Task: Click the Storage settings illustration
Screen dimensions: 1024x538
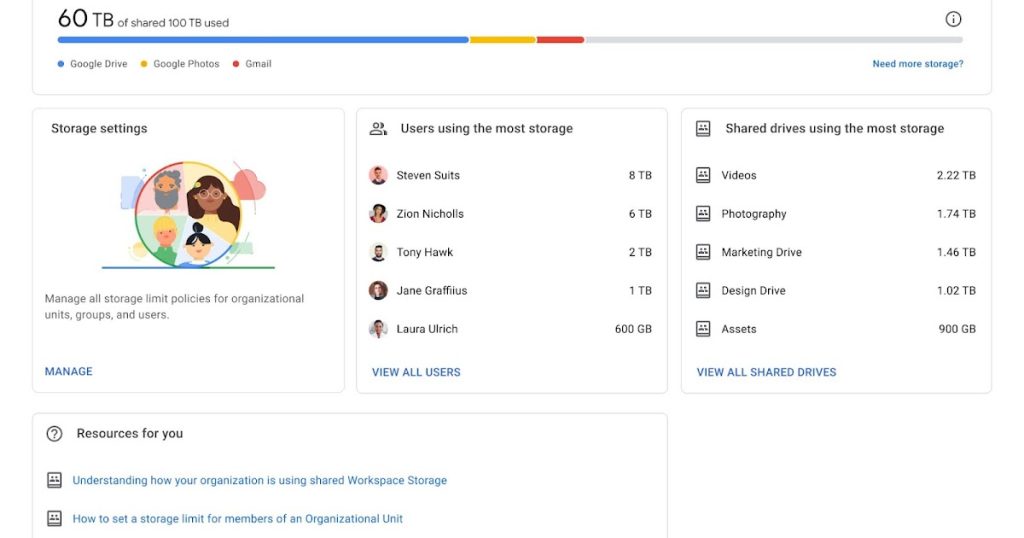Action: (x=188, y=214)
